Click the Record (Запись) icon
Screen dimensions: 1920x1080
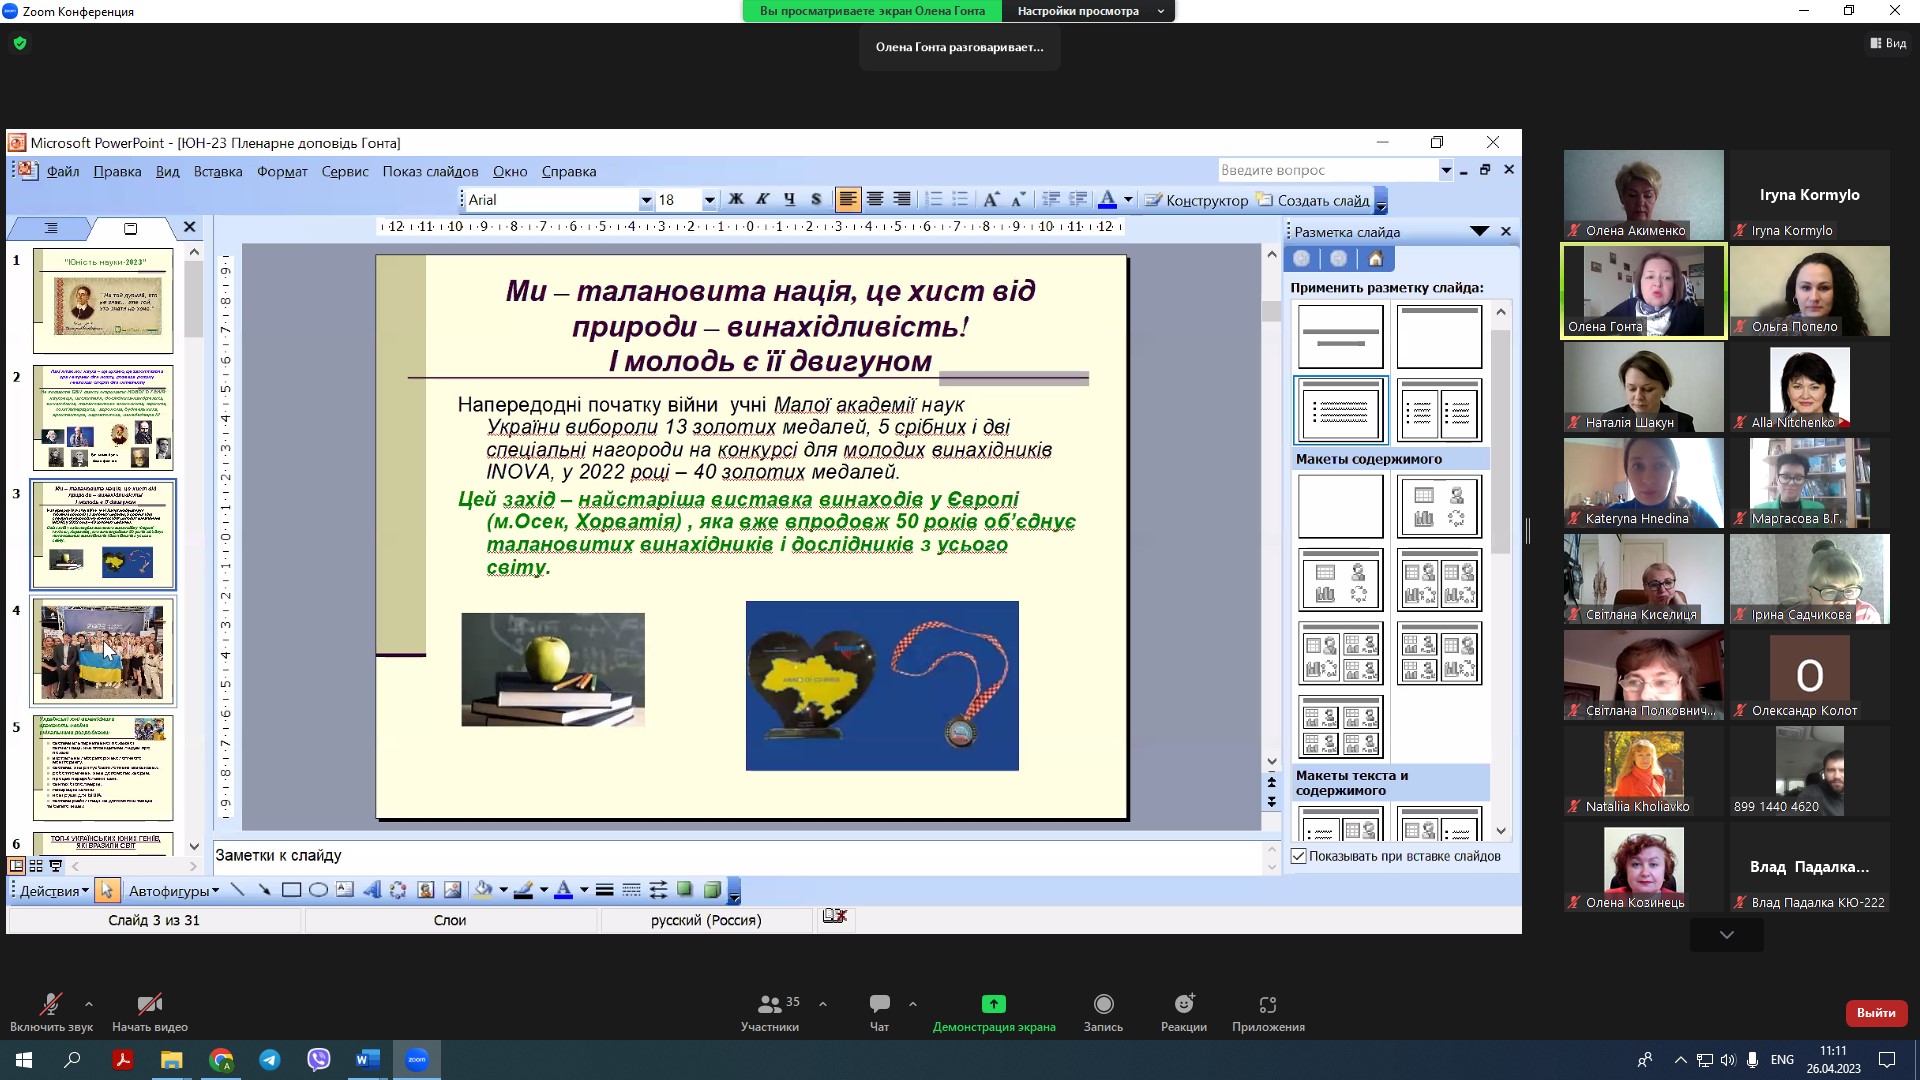[x=1103, y=1004]
